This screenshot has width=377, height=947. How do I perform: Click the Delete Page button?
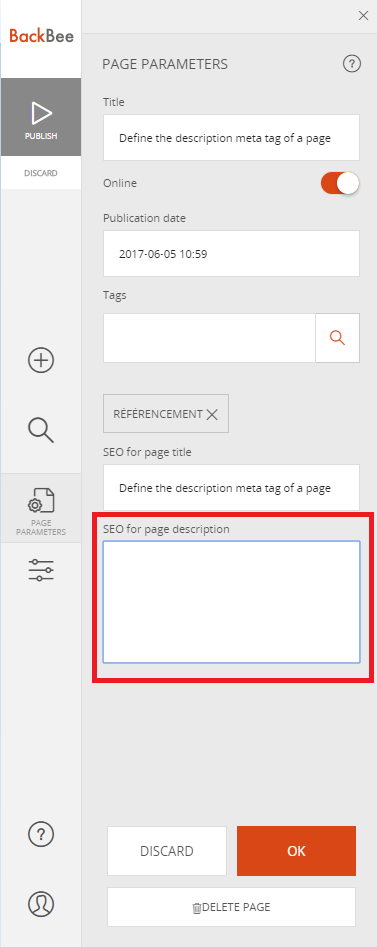pyautogui.click(x=231, y=907)
